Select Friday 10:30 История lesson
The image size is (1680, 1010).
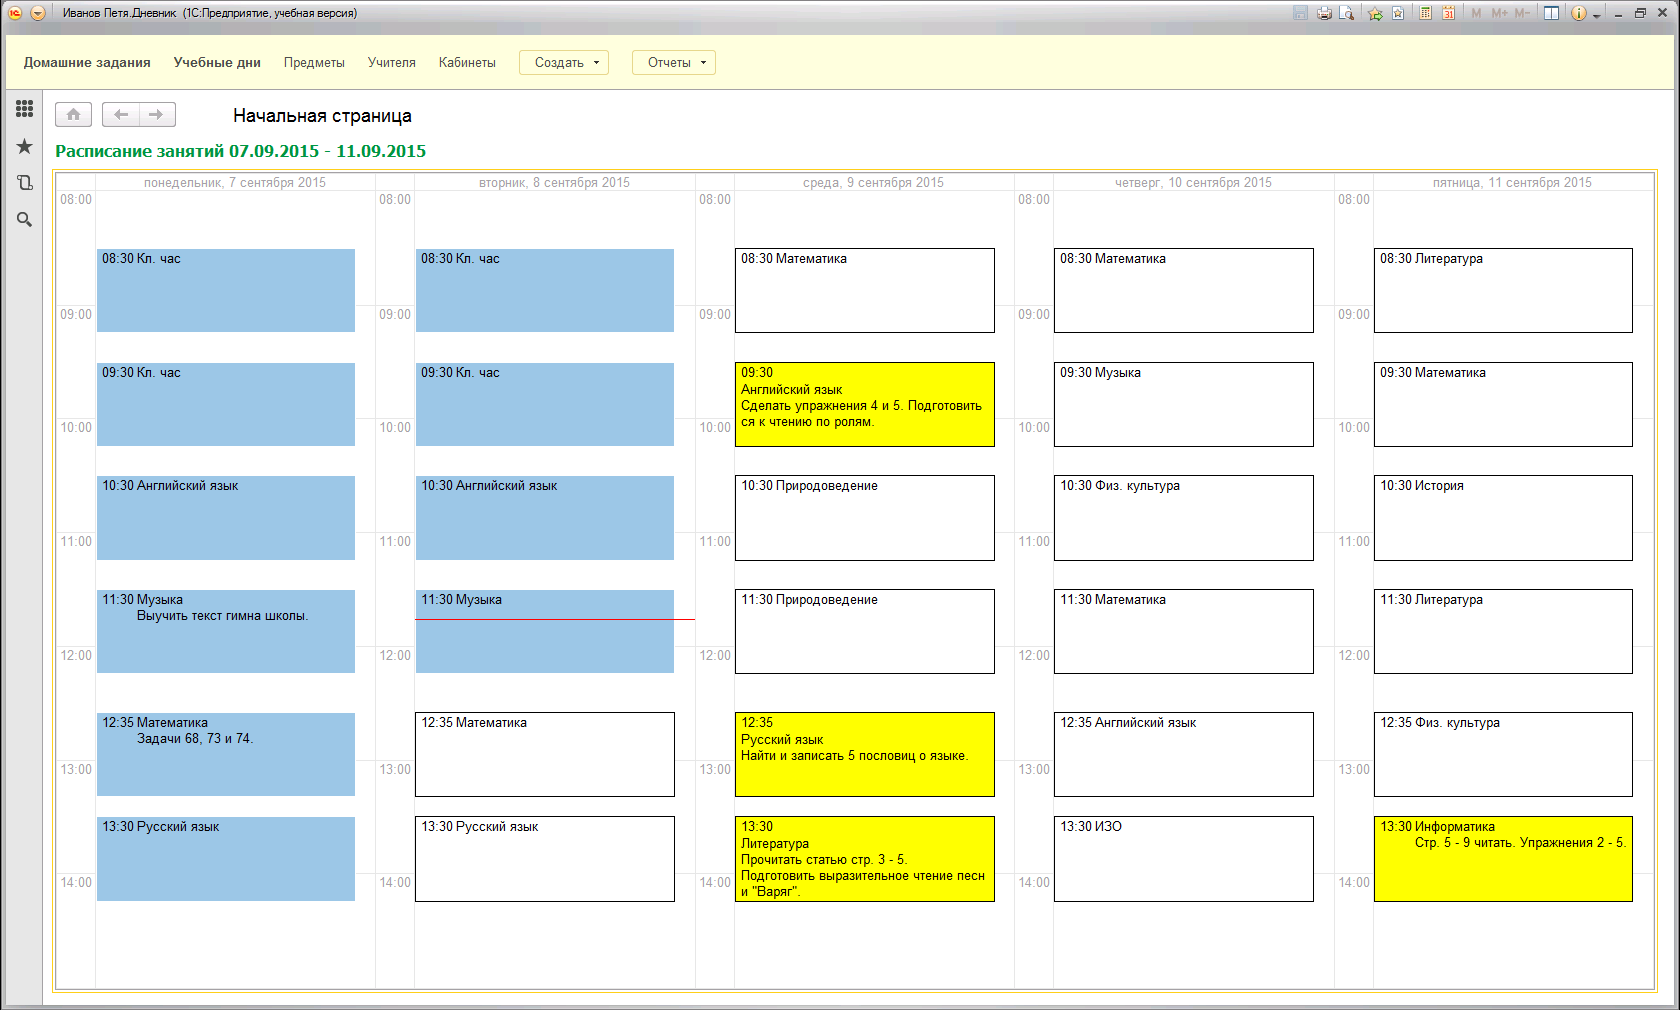(x=1503, y=517)
